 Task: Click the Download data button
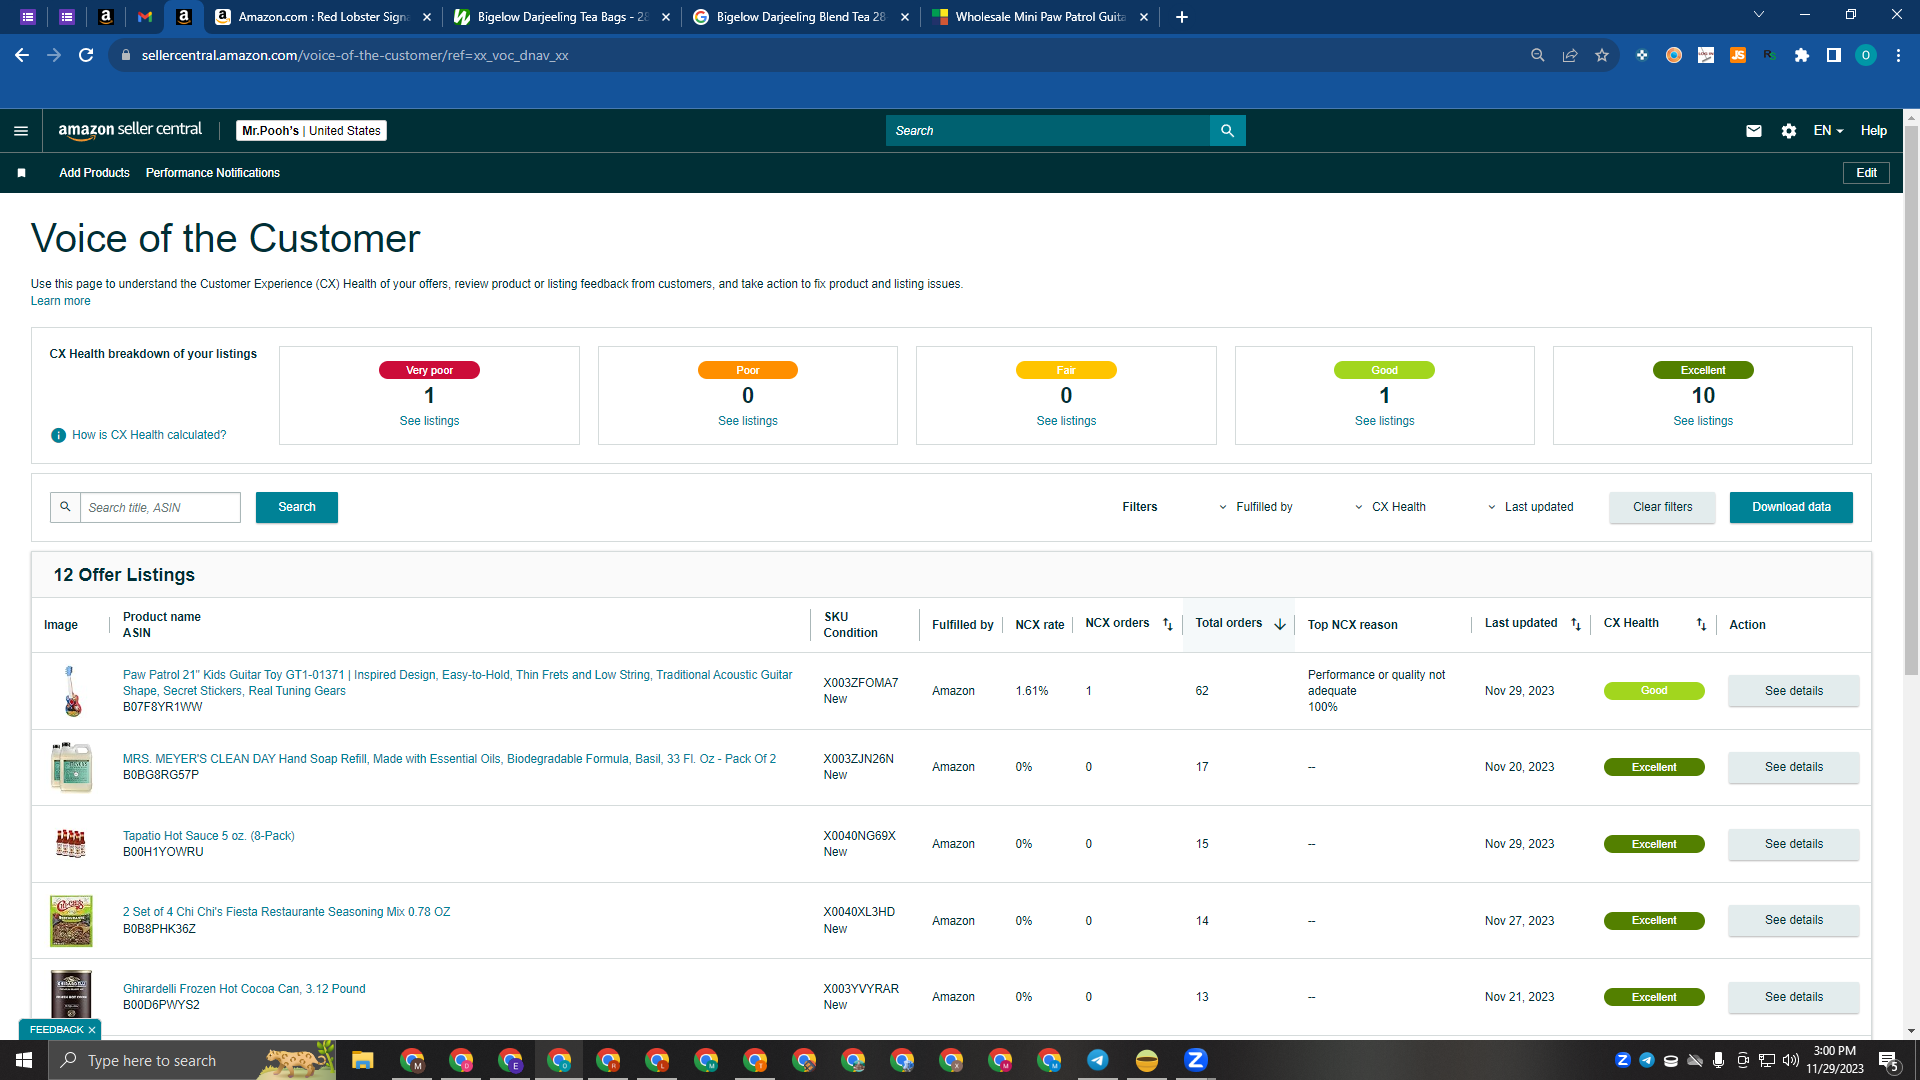click(1791, 507)
